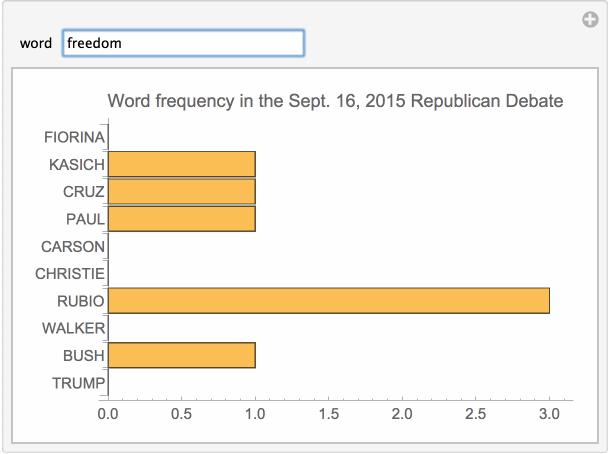The image size is (608, 454).
Task: Select the KASICH bar in the chart
Action: pyautogui.click(x=181, y=164)
